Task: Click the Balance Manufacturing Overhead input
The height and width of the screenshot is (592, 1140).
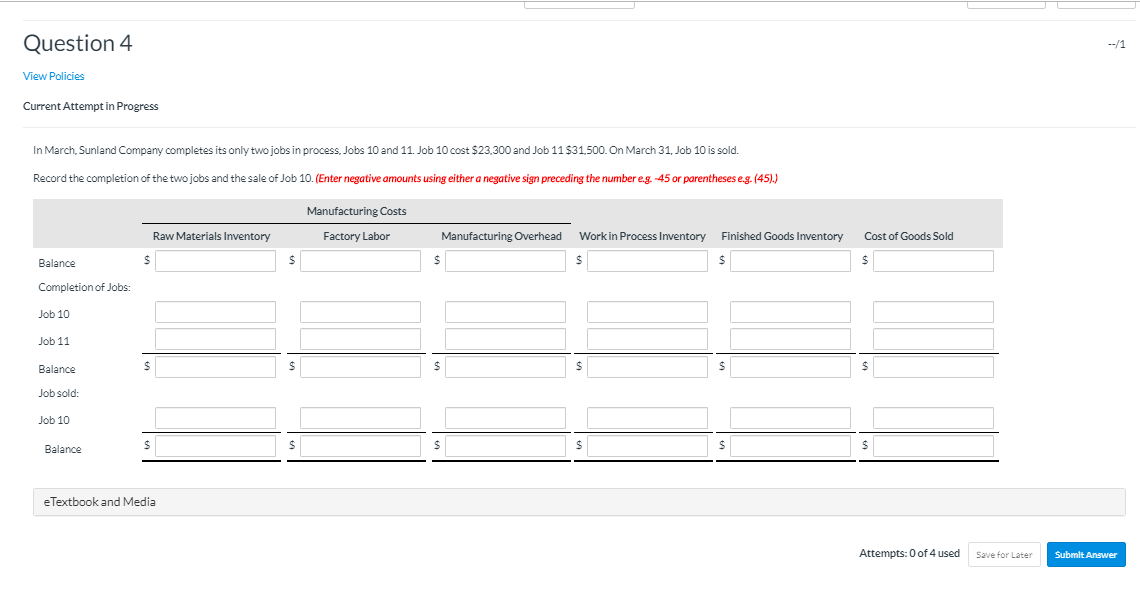Action: pyautogui.click(x=505, y=260)
